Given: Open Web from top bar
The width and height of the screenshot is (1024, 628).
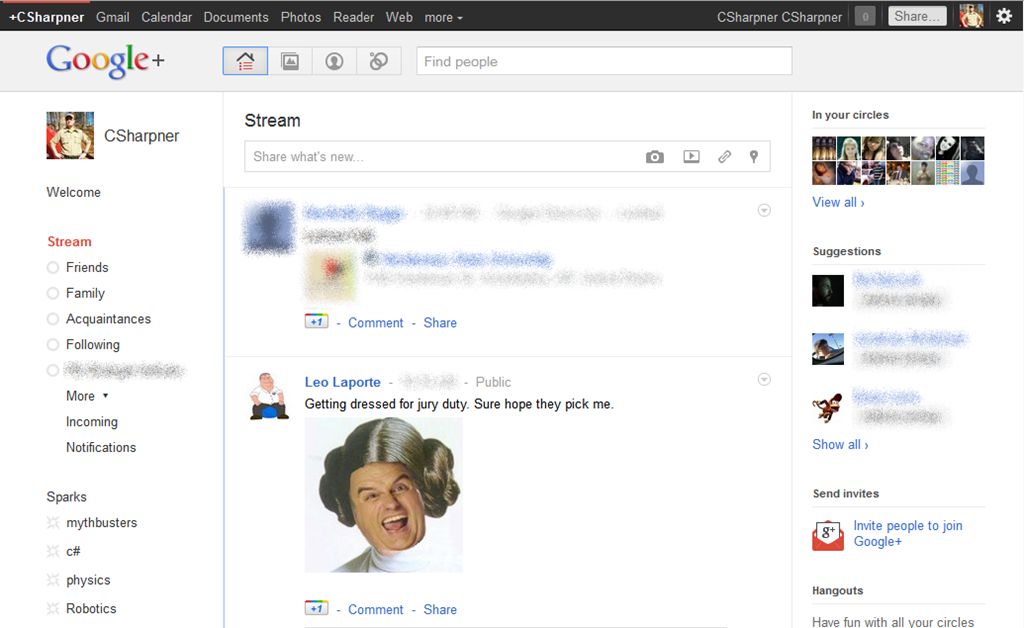Looking at the screenshot, I should click(399, 17).
